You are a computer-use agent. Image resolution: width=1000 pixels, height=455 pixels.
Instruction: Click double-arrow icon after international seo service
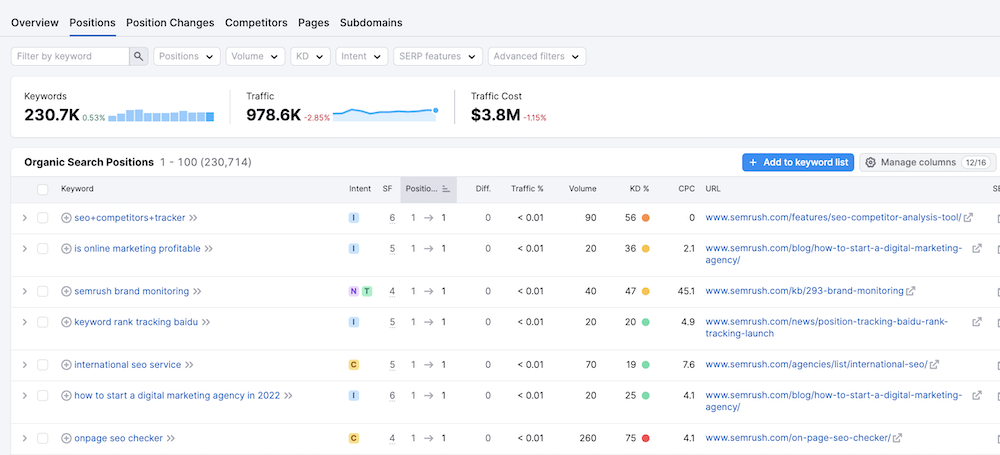click(x=189, y=365)
